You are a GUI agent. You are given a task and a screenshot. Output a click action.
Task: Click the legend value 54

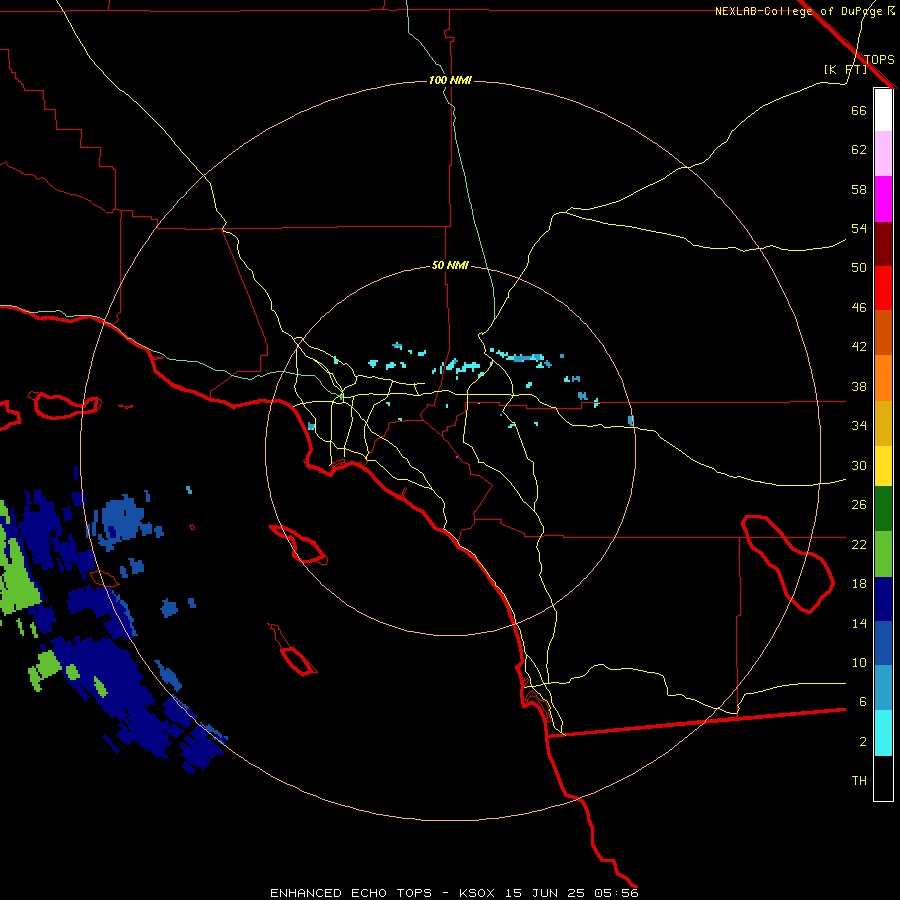(859, 228)
